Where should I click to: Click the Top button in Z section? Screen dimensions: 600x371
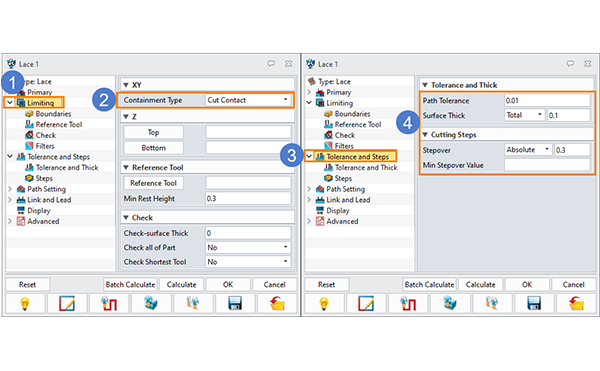(x=153, y=132)
